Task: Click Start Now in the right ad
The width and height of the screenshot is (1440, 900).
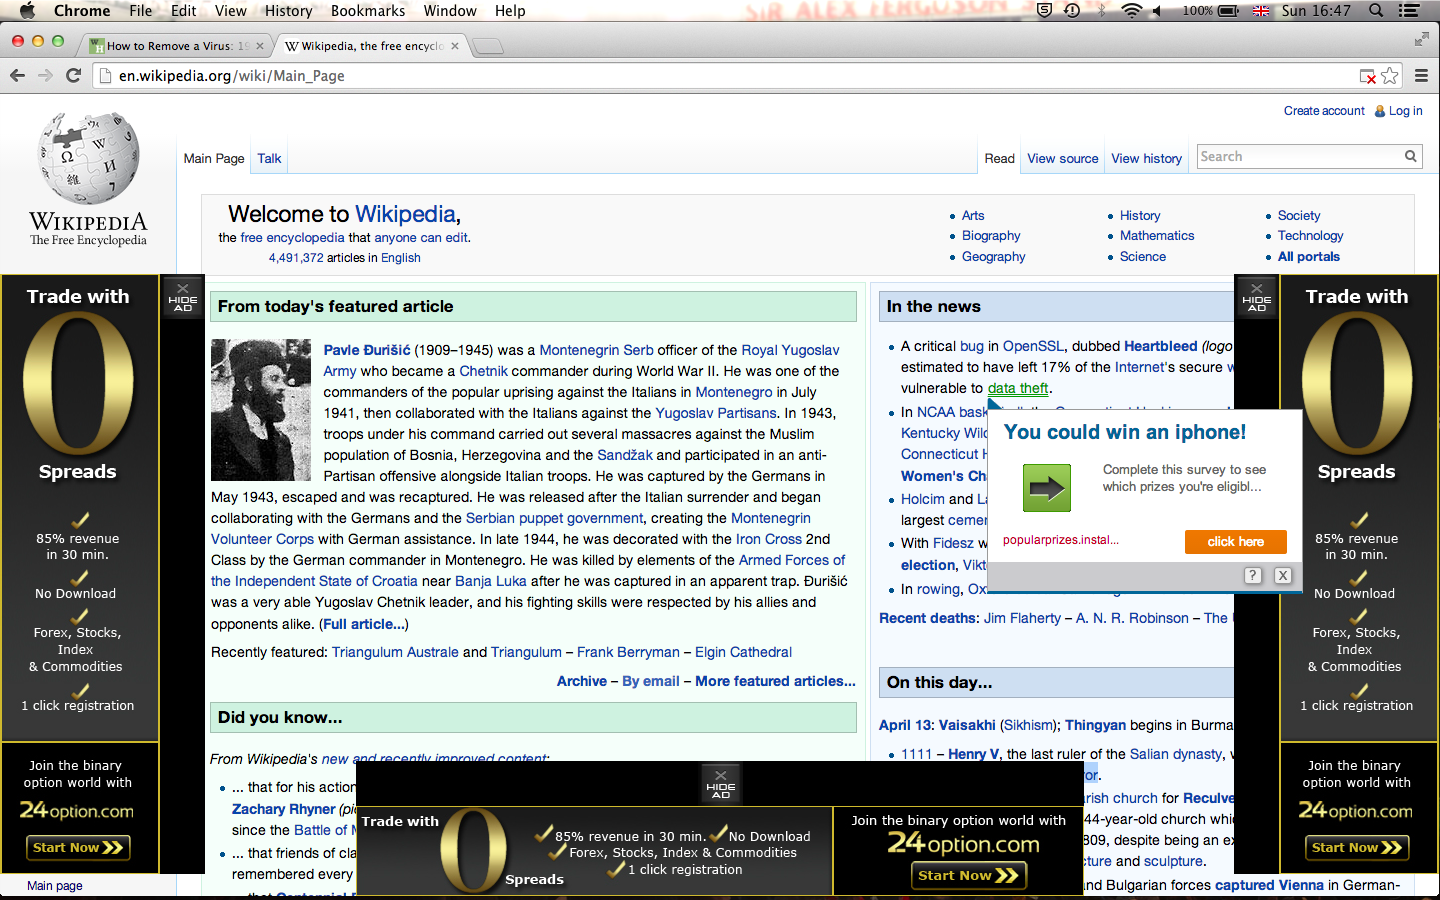Action: coord(1357,848)
